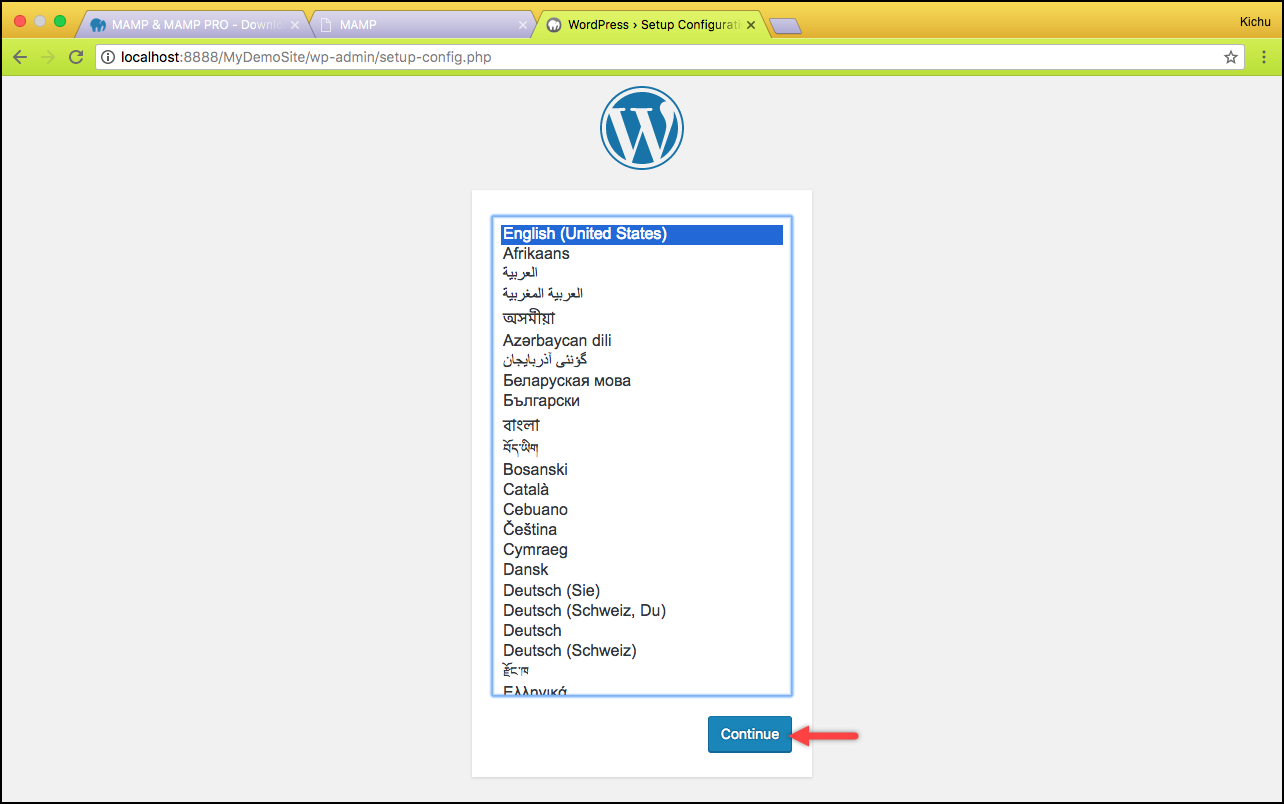Click the address bar URL
This screenshot has height=804, width=1284.
click(306, 57)
